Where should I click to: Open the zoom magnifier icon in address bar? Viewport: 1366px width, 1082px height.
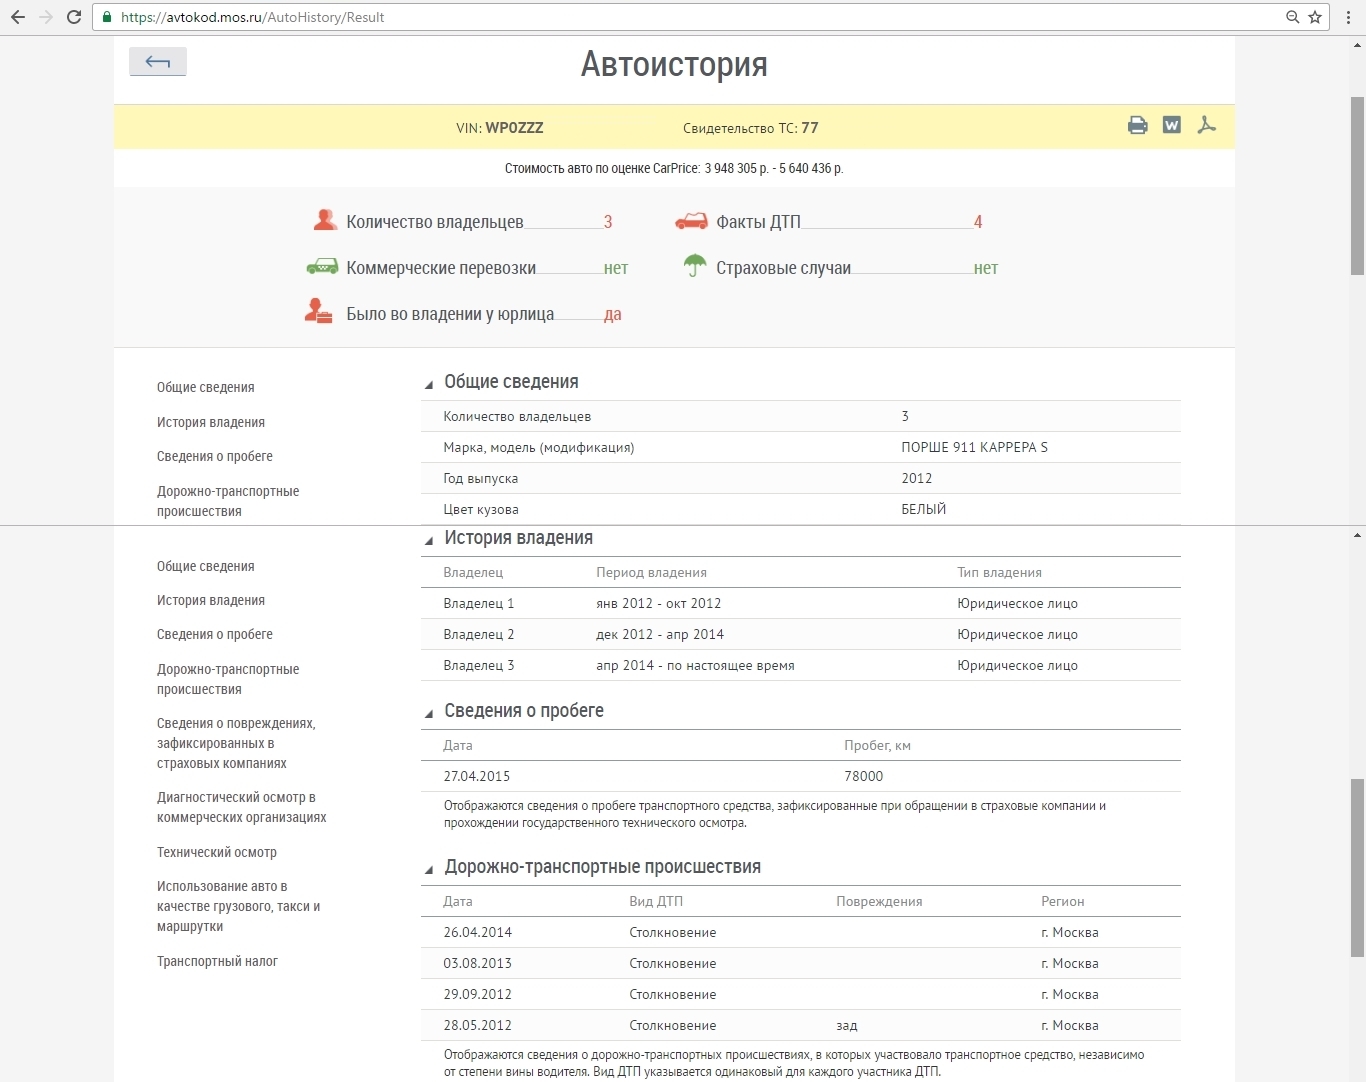click(1293, 17)
